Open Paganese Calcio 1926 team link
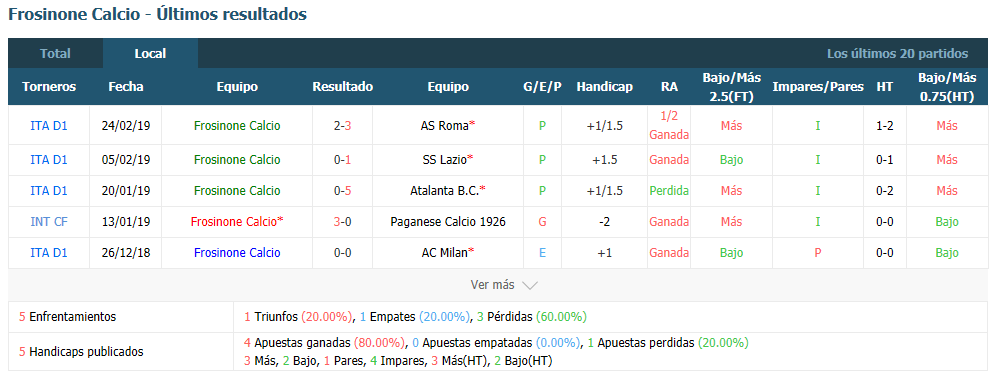The width and height of the screenshot is (995, 376). pyautogui.click(x=448, y=222)
